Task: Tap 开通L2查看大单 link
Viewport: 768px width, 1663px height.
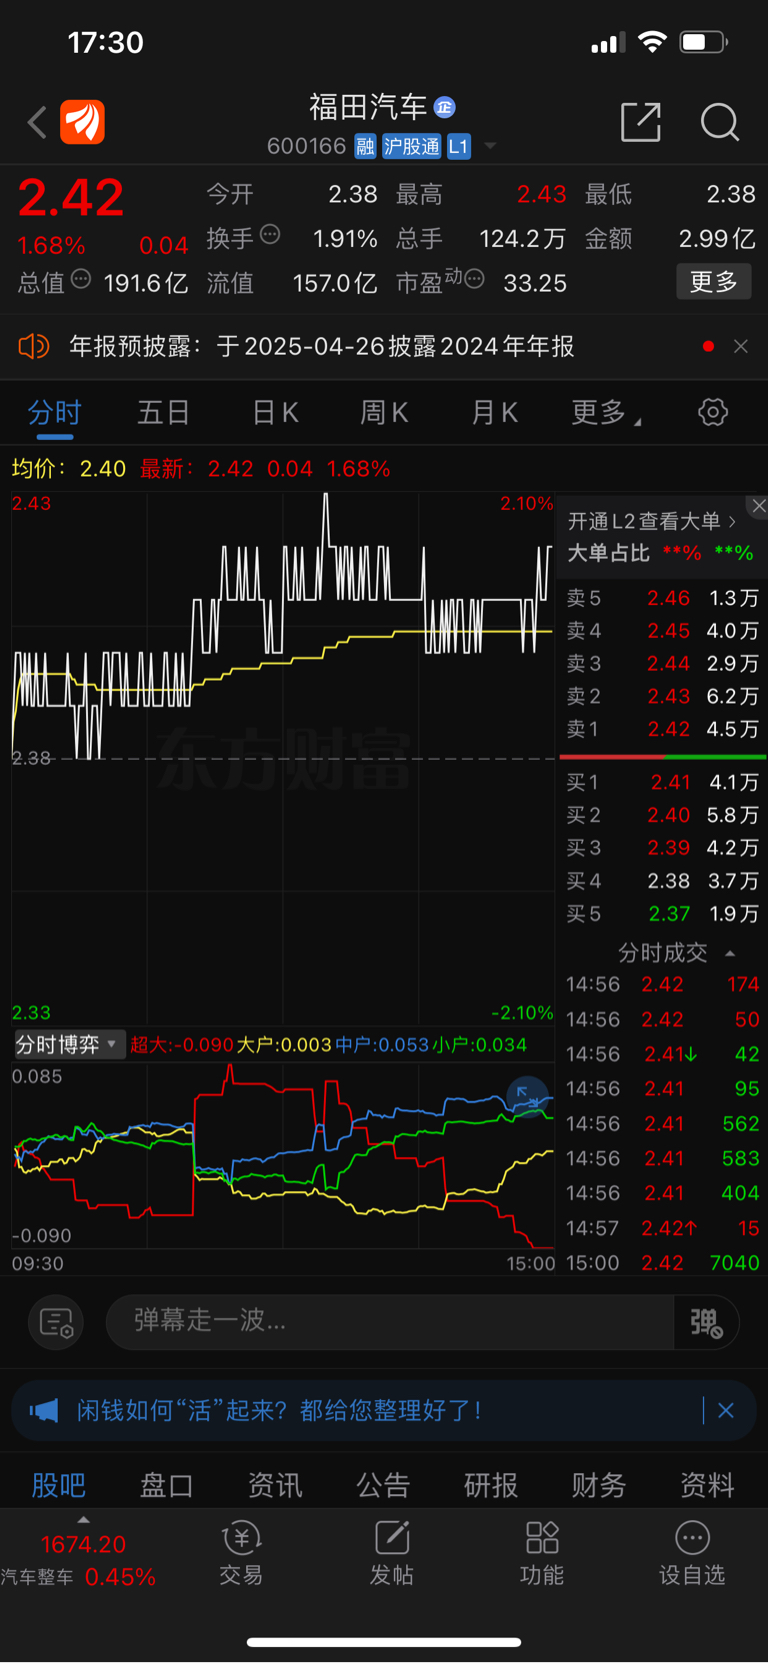Action: (x=652, y=521)
